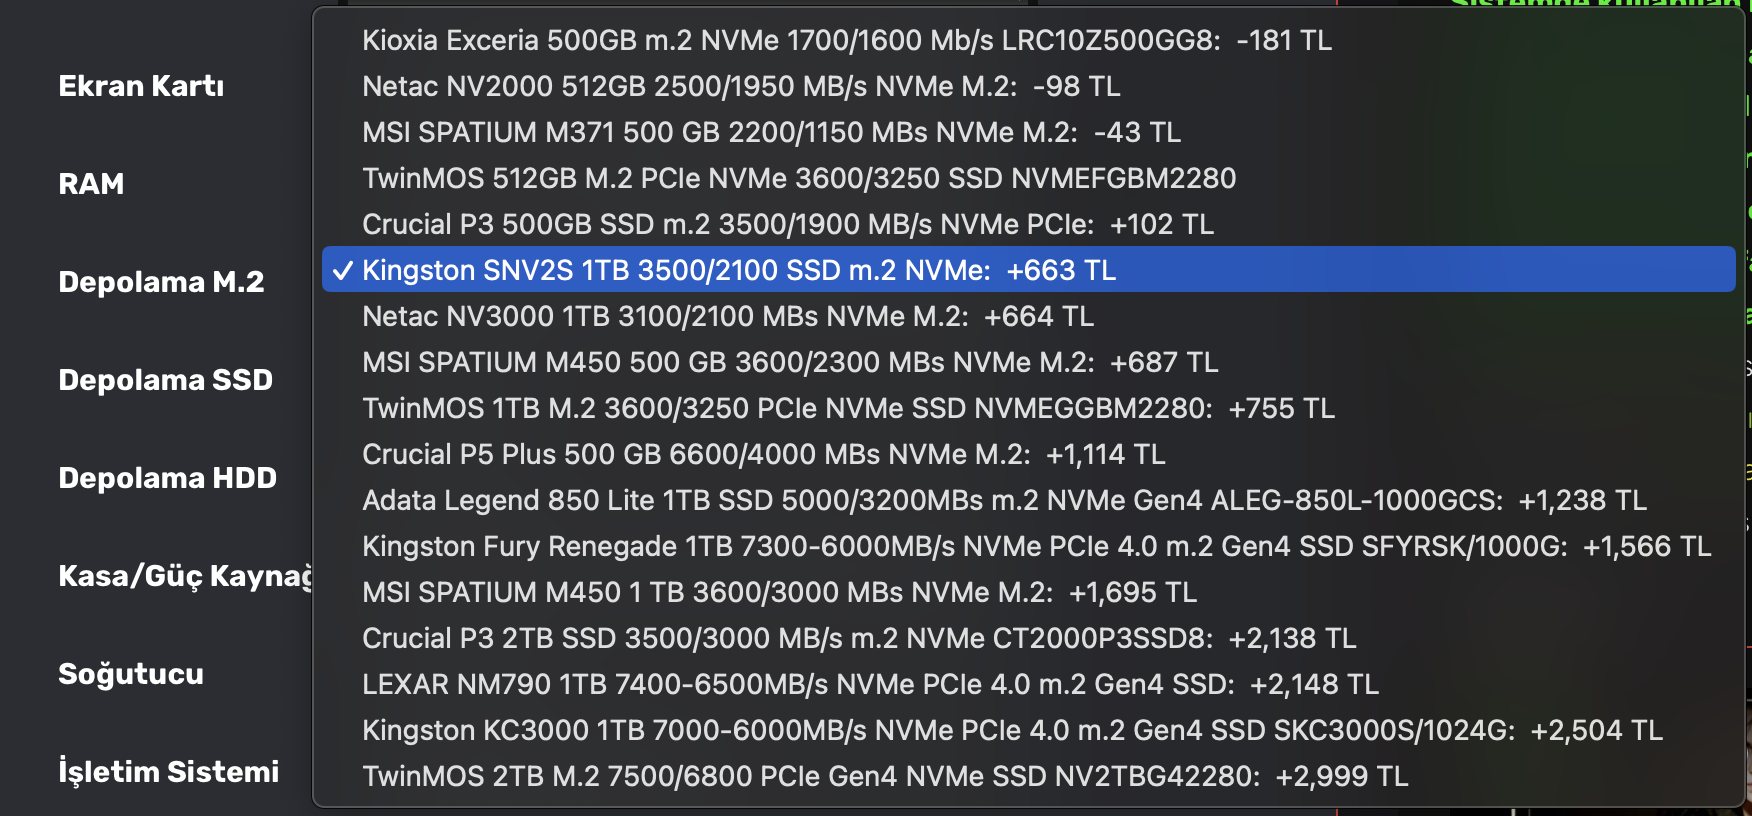1752x816 pixels.
Task: Pick Kingston KC3000 1TB option
Action: [x=1011, y=730]
